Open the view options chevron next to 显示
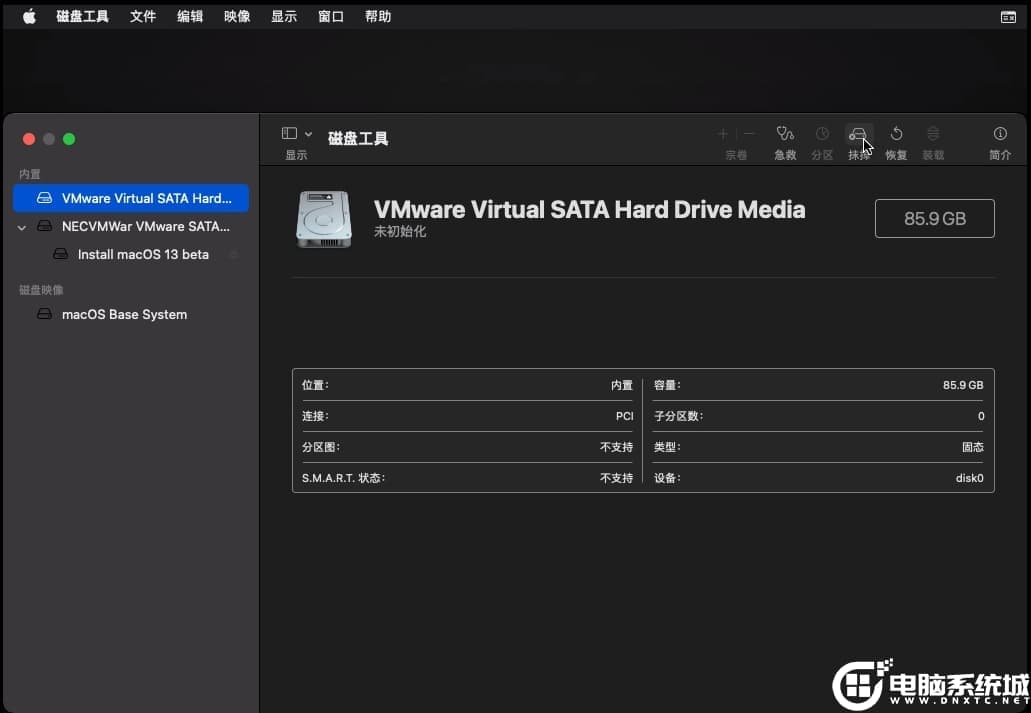Image resolution: width=1031 pixels, height=713 pixels. pyautogui.click(x=308, y=132)
